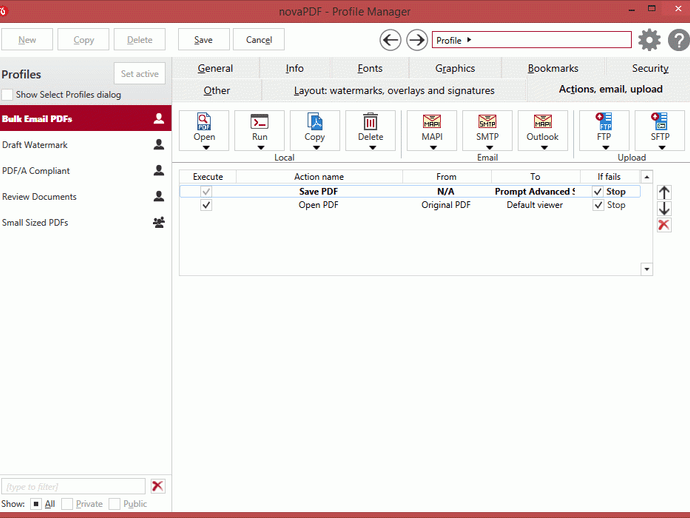Click the Run application action icon
The height and width of the screenshot is (518, 690).
point(259,121)
